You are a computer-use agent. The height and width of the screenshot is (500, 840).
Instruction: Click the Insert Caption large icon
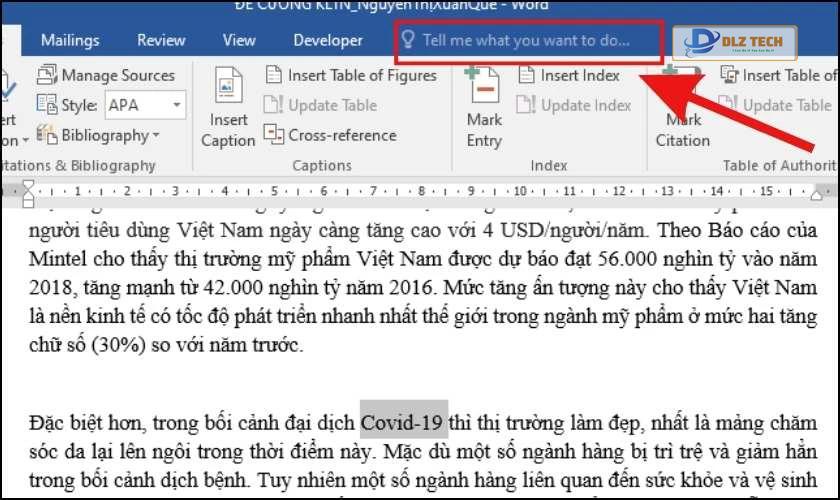pyautogui.click(x=228, y=85)
